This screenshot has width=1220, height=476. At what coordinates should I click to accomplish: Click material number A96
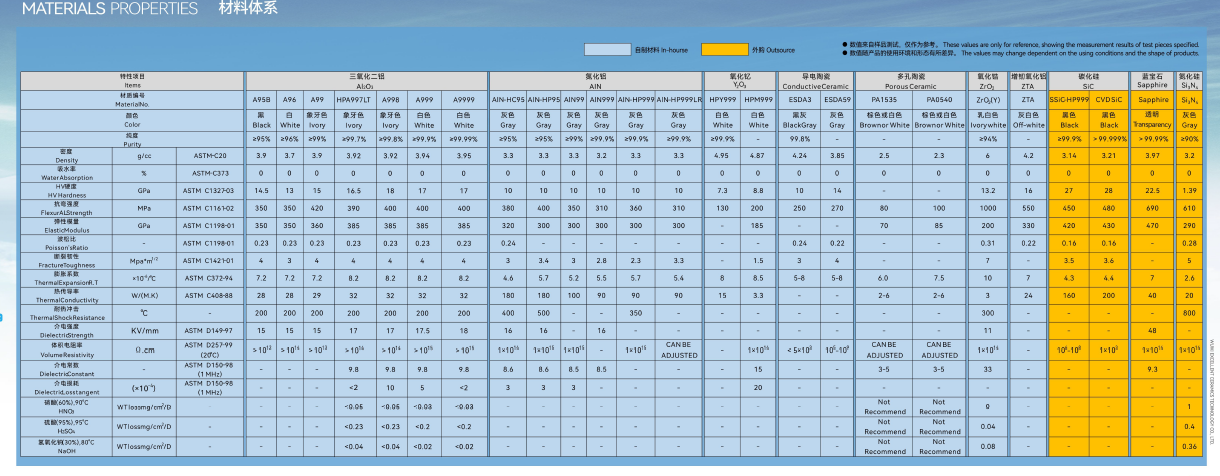(x=289, y=100)
